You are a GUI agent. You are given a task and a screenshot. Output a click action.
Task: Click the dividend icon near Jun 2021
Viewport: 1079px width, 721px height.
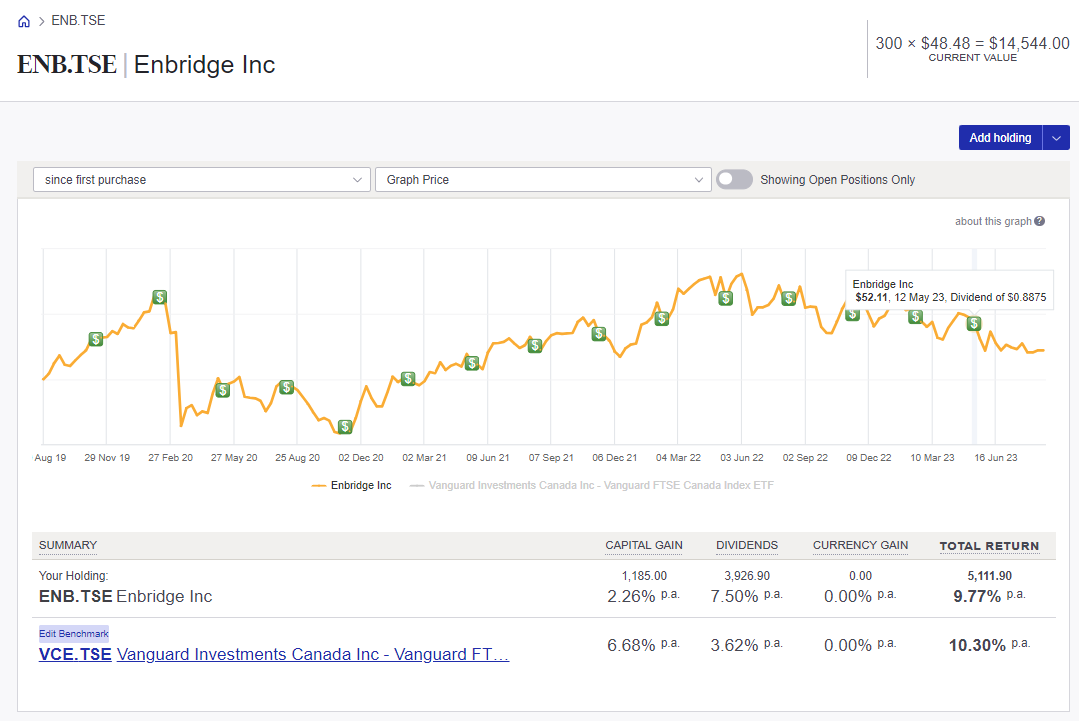pos(471,363)
